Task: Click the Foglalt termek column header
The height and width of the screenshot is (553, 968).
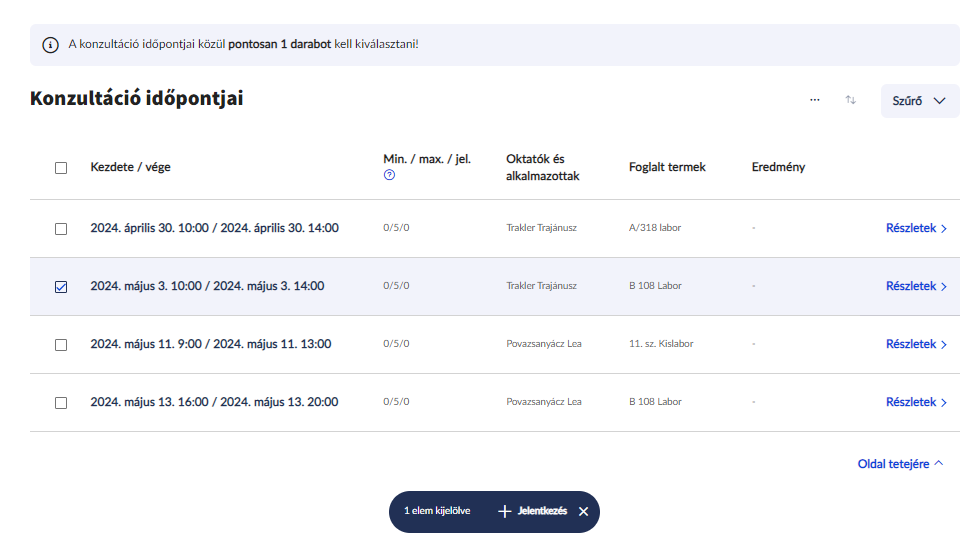Action: pos(667,167)
